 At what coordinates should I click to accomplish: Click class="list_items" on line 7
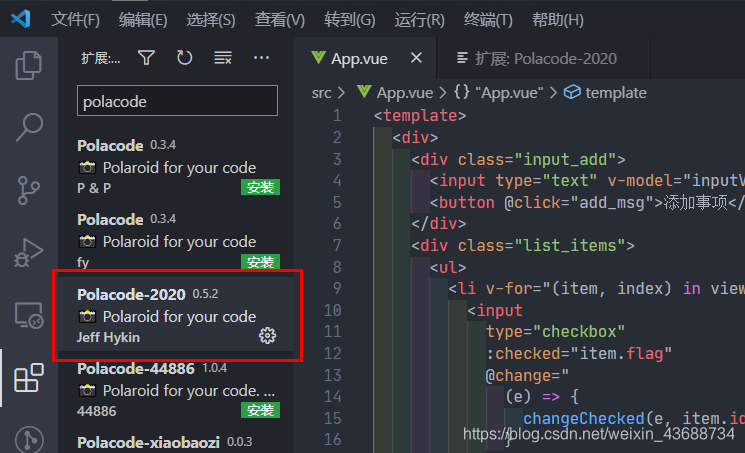(542, 245)
